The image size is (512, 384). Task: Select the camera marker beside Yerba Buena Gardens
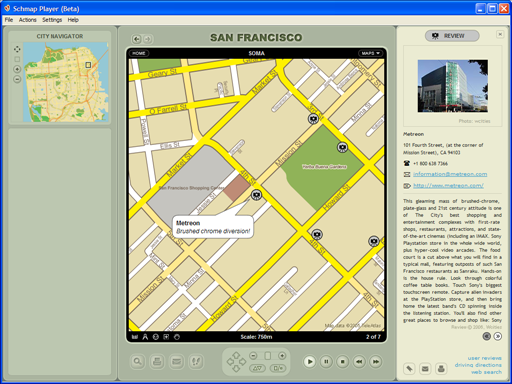click(342, 147)
